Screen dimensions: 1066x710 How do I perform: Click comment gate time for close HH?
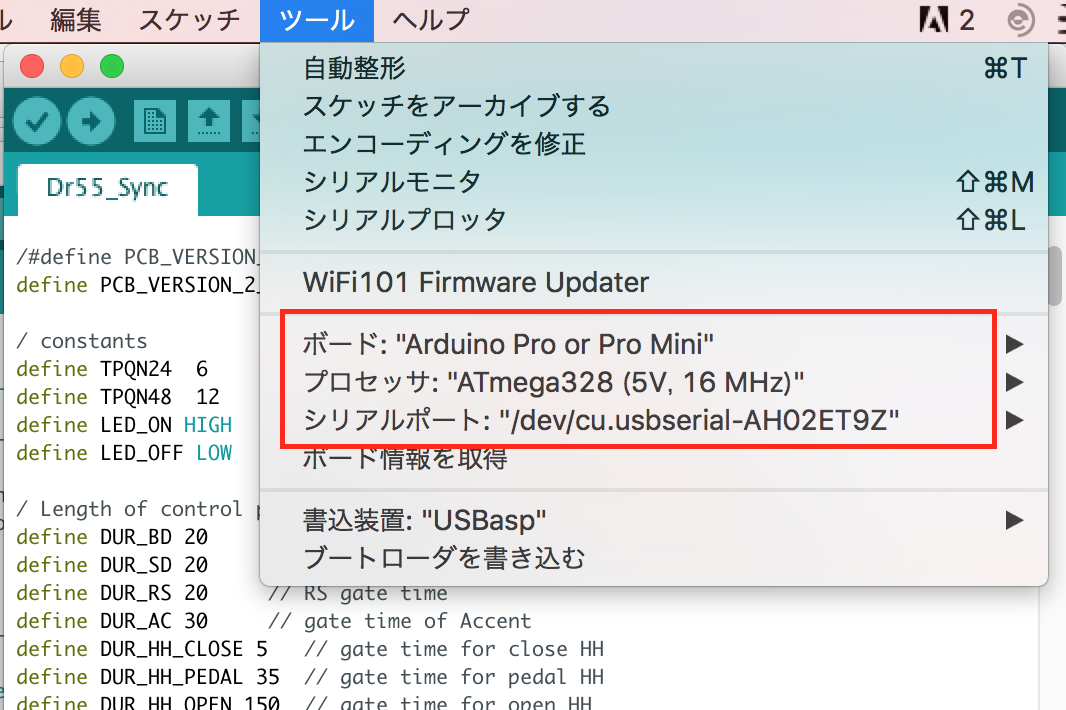(454, 649)
